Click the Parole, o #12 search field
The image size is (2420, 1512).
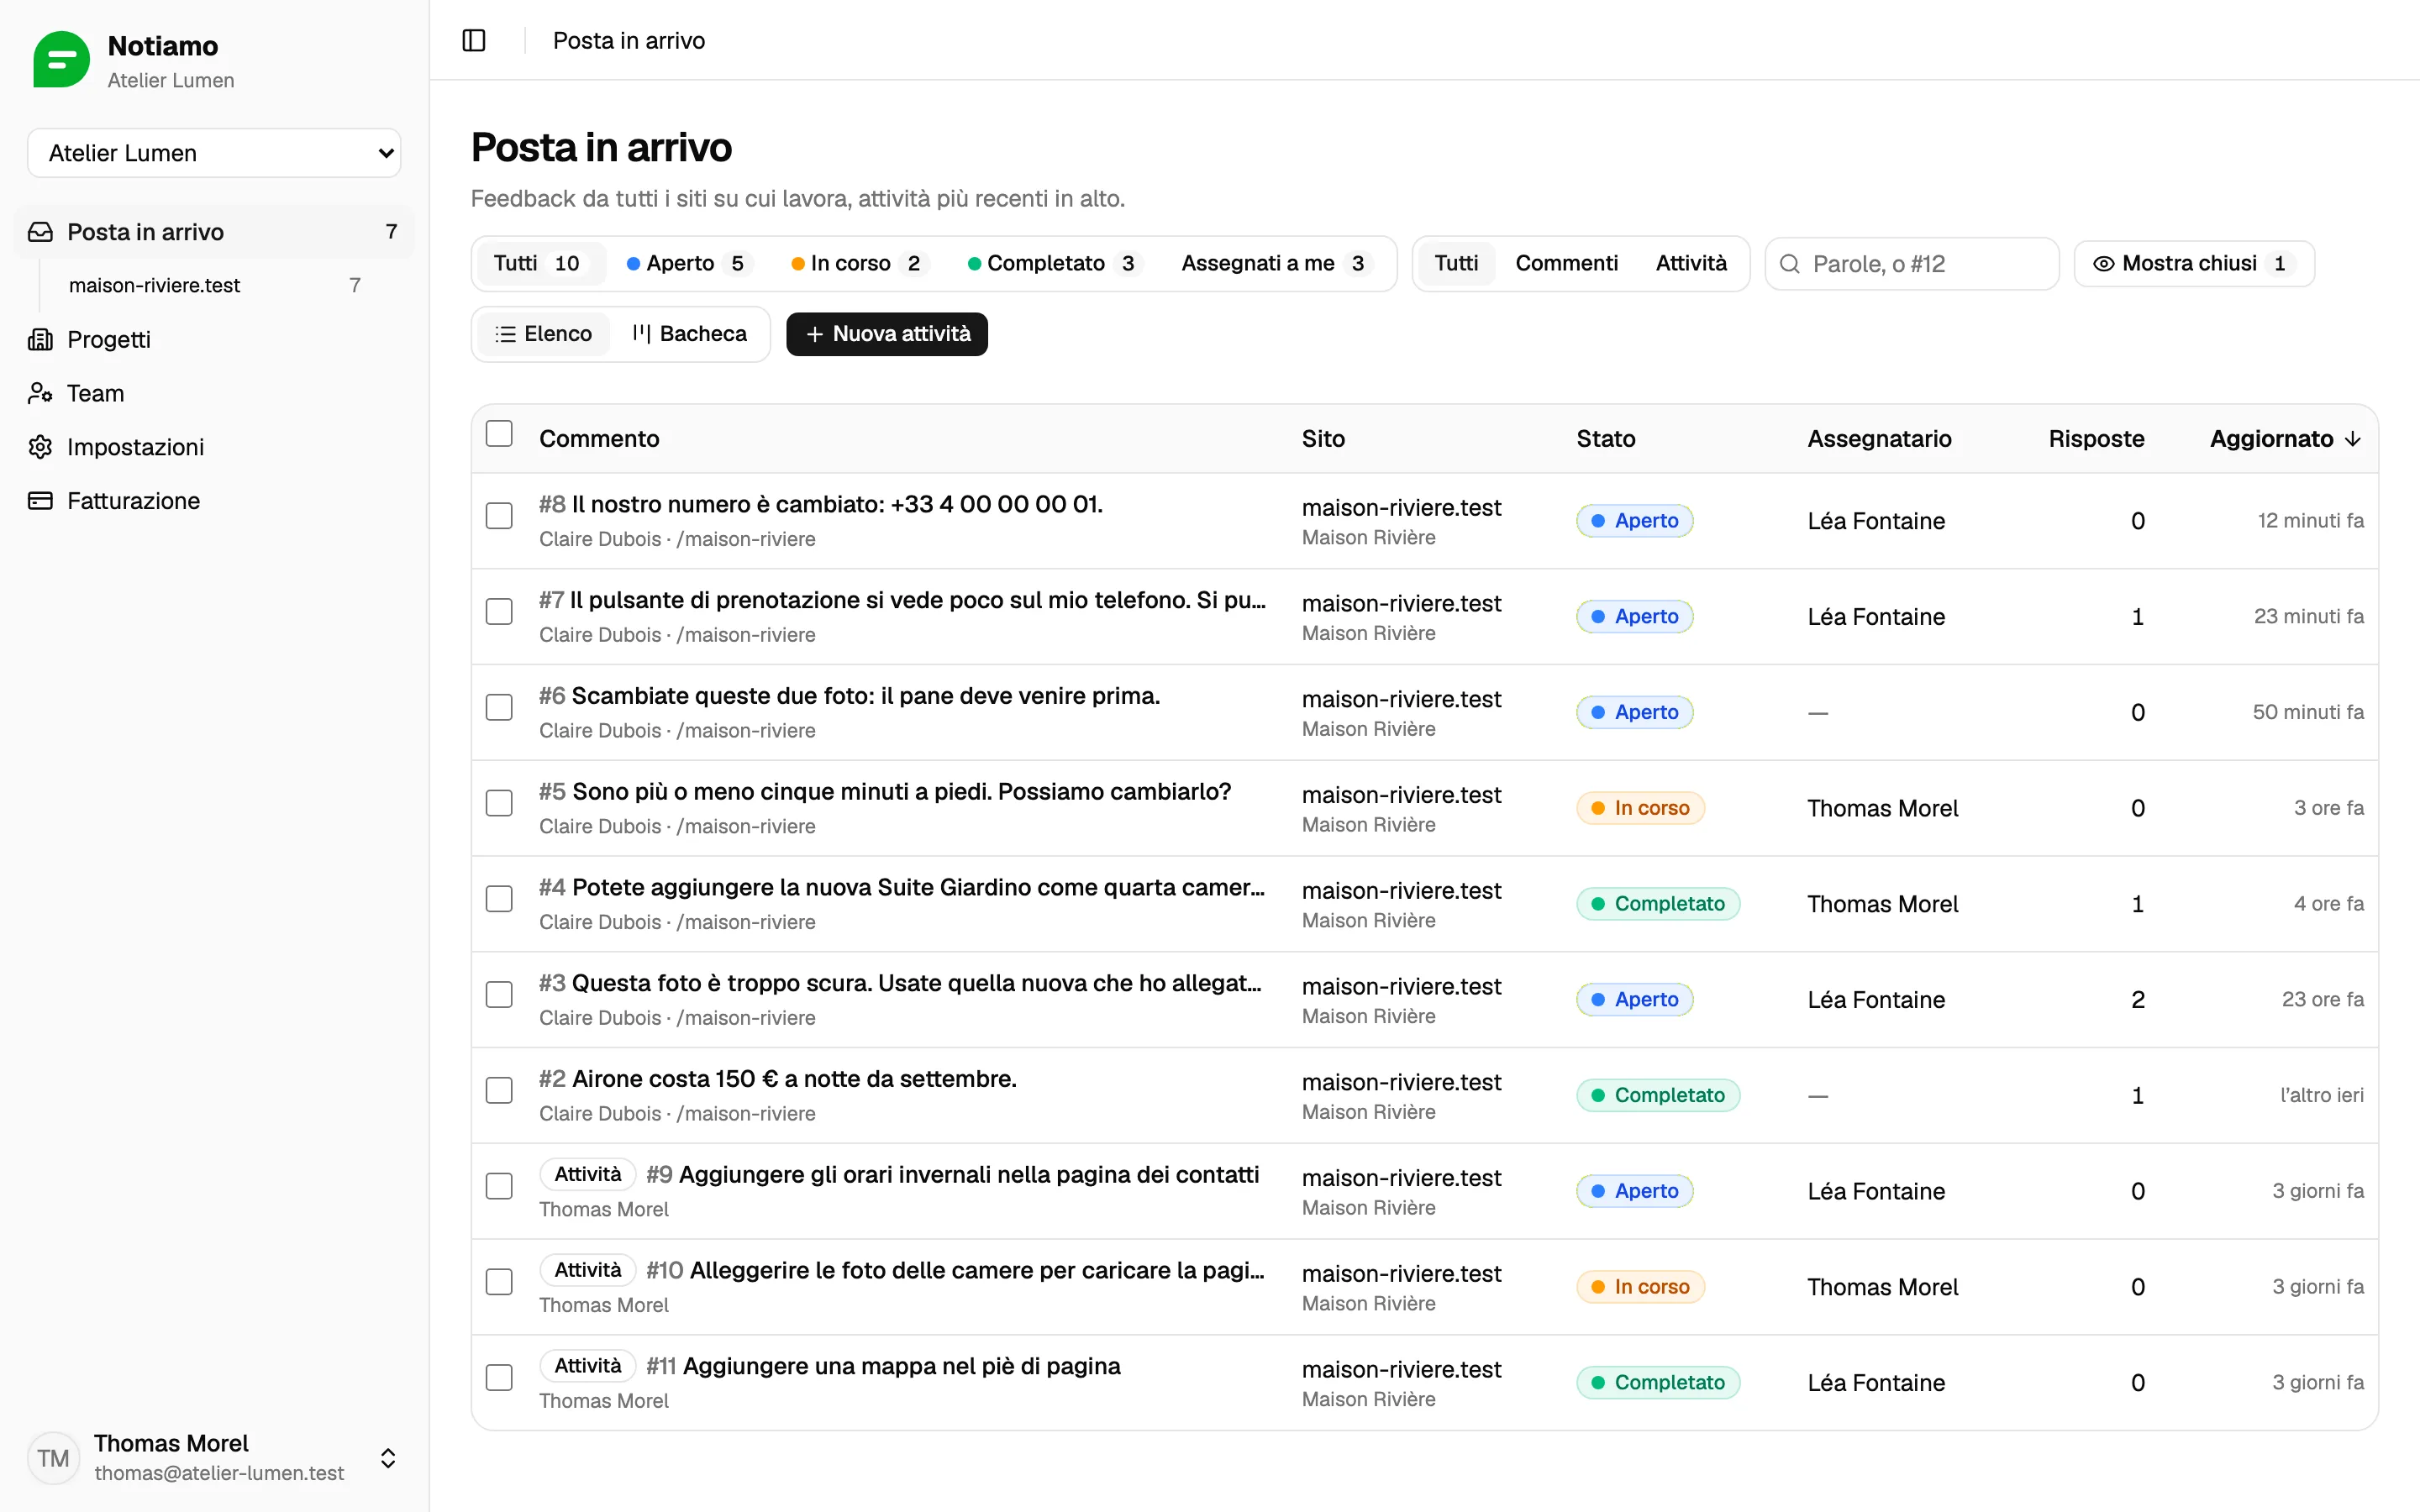[x=1911, y=264]
